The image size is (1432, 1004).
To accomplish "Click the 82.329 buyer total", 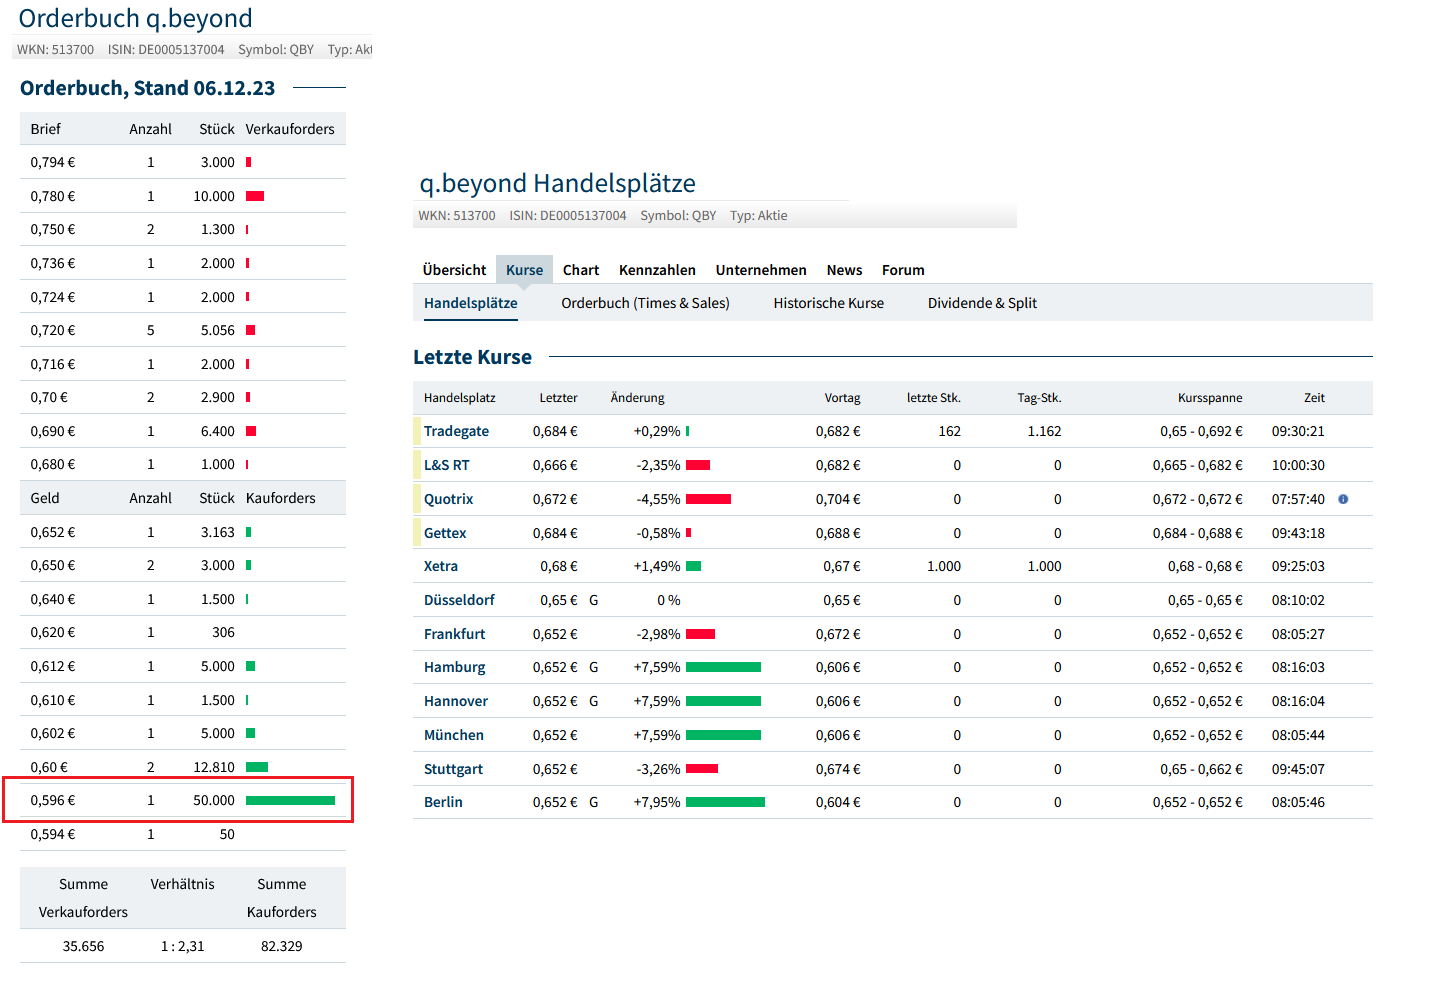I will pyautogui.click(x=281, y=946).
